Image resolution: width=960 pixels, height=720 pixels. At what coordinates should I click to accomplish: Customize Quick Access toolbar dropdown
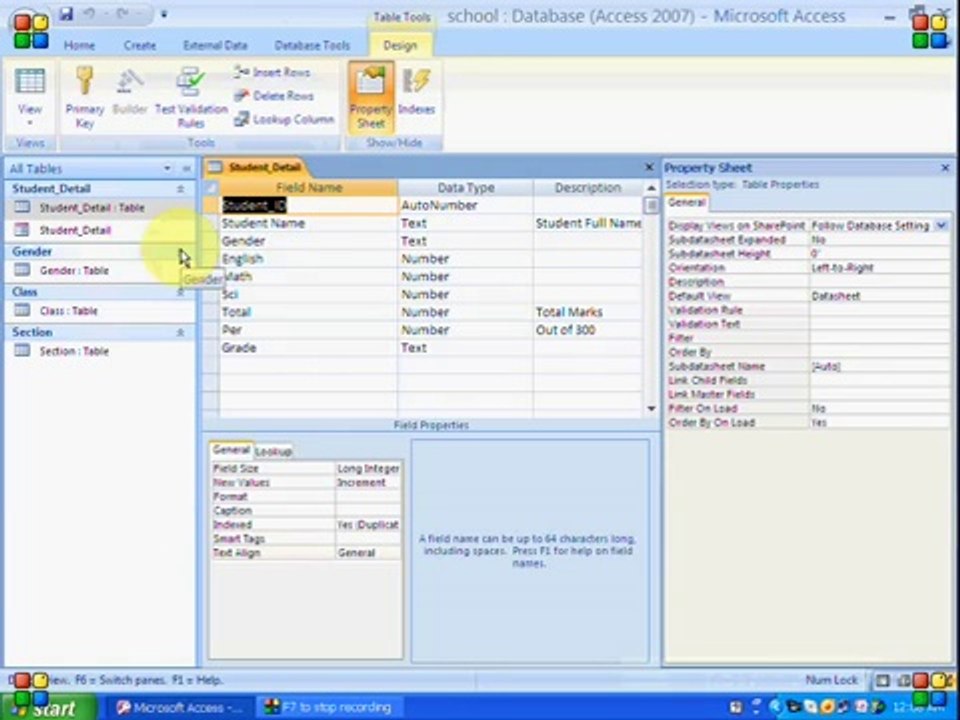click(x=164, y=14)
